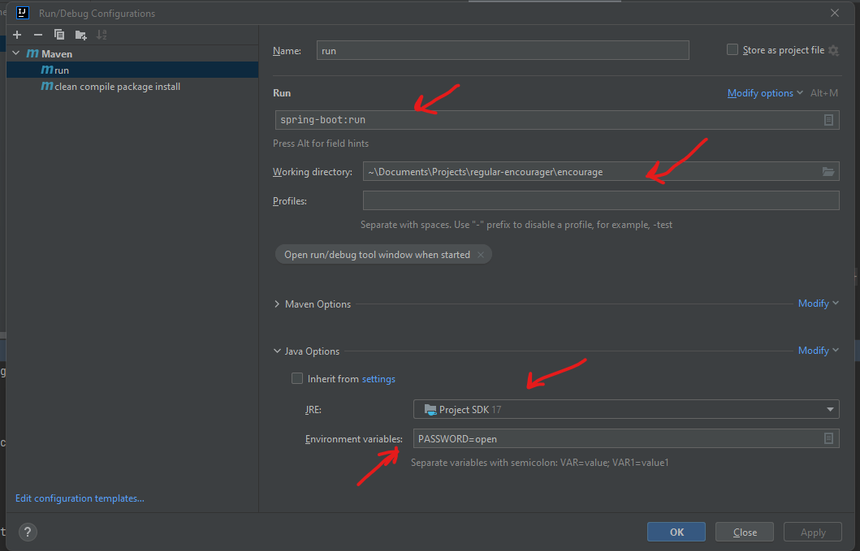Select the run Maven configuration
Viewport: 860px width, 551px height.
[x=61, y=70]
